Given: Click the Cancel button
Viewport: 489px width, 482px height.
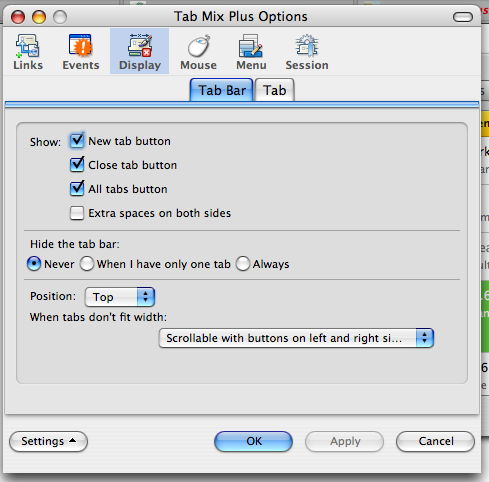Looking at the screenshot, I should (x=435, y=441).
